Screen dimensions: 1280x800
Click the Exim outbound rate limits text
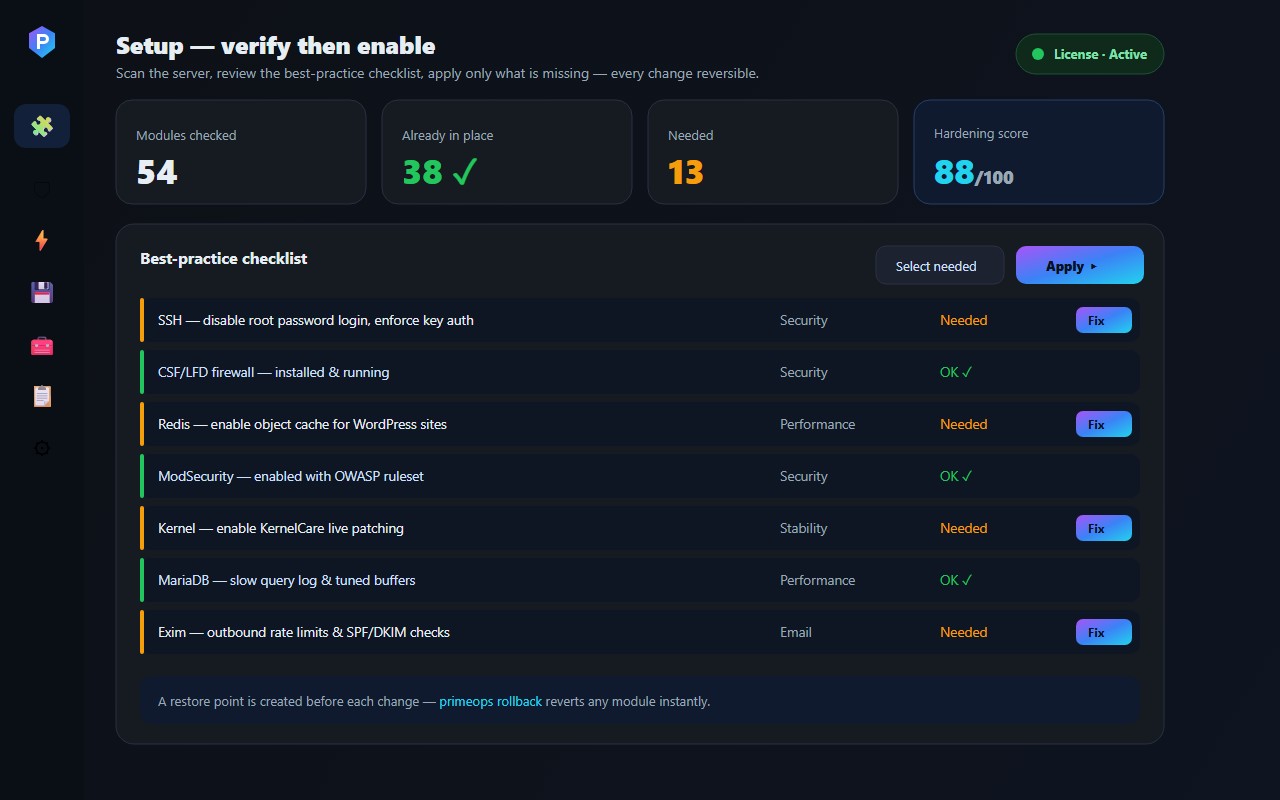click(x=304, y=632)
